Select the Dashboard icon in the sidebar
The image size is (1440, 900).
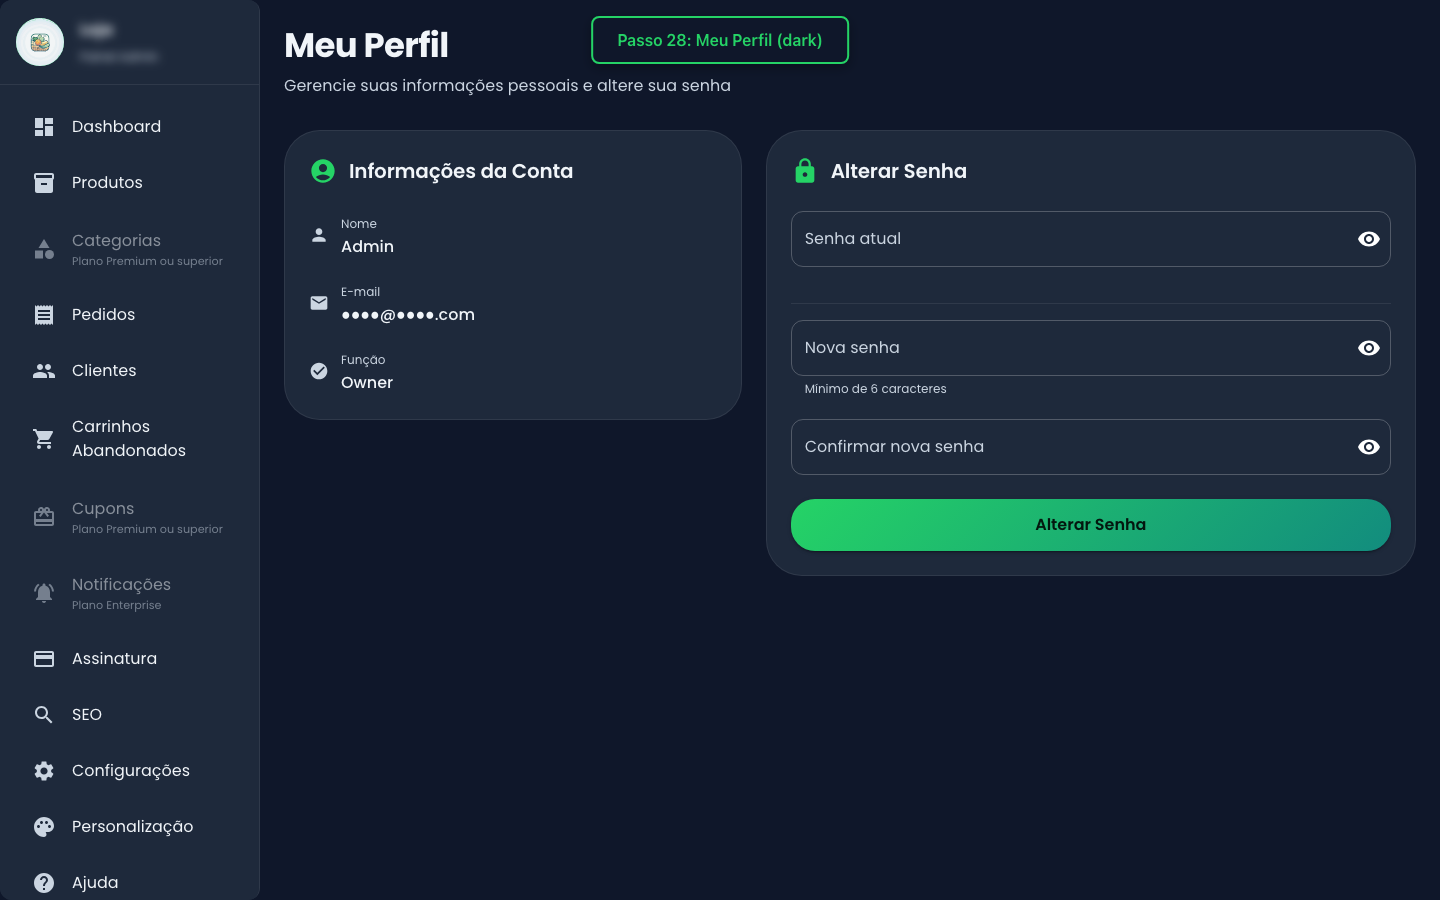(x=44, y=126)
